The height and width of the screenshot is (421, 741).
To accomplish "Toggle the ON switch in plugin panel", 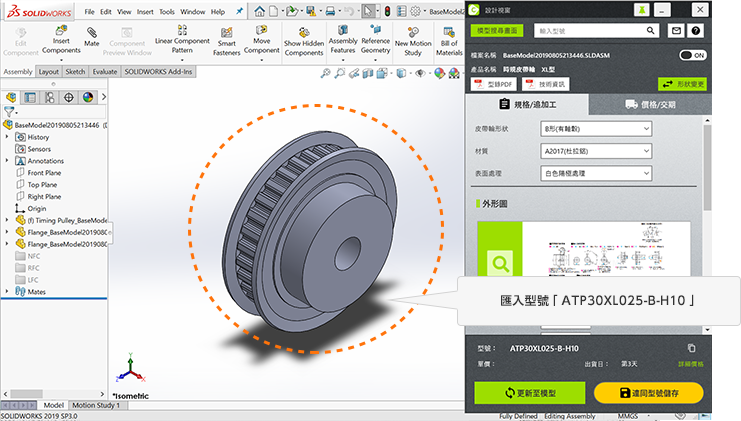I will [x=692, y=55].
